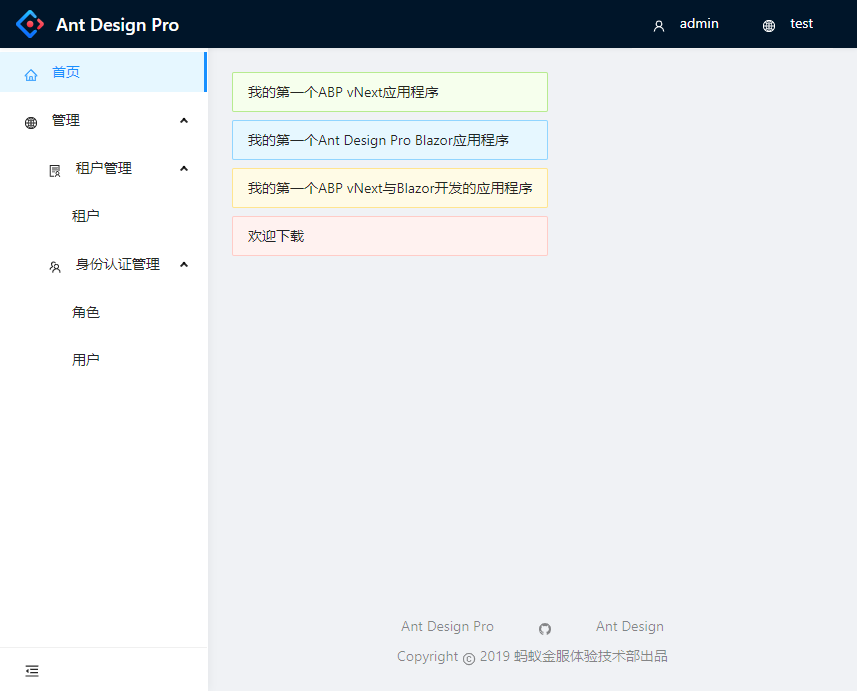Click the user avatar icon beside admin
The height and width of the screenshot is (691, 857).
[658, 25]
